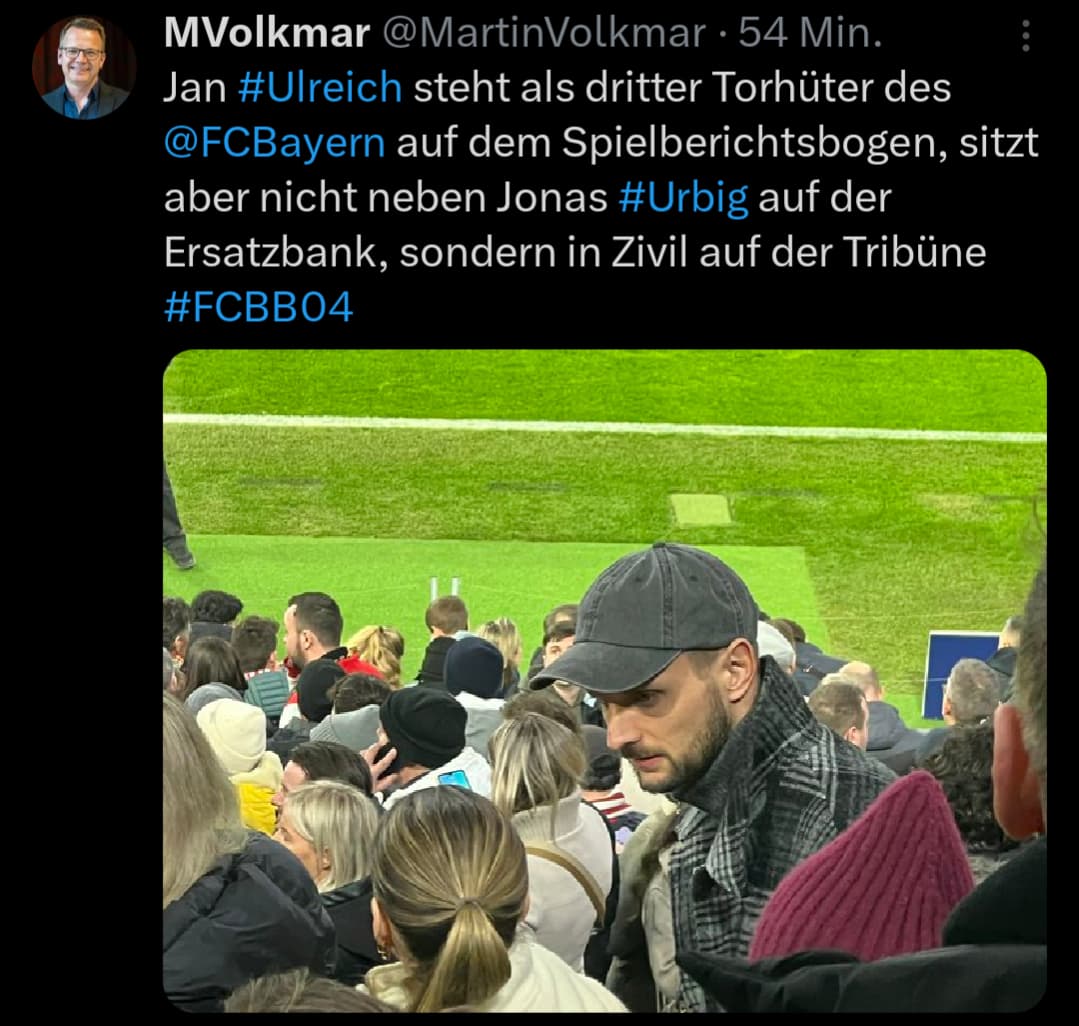The height and width of the screenshot is (1026, 1079).
Task: Open the #FCBB04 hashtag
Action: pos(259,307)
